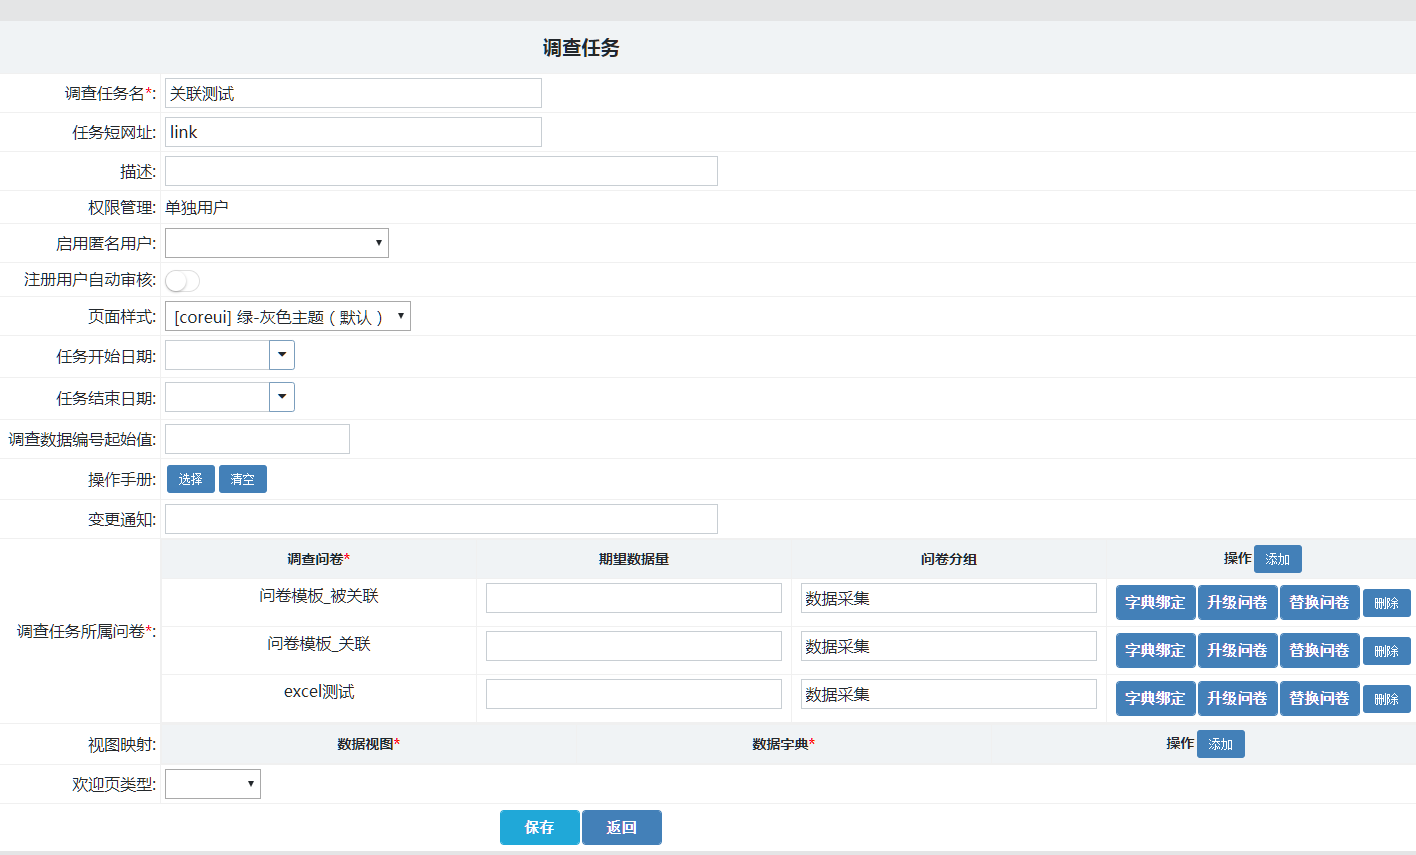Click 删除 for excel测试 row
The width and height of the screenshot is (1416, 855).
[x=1386, y=699]
